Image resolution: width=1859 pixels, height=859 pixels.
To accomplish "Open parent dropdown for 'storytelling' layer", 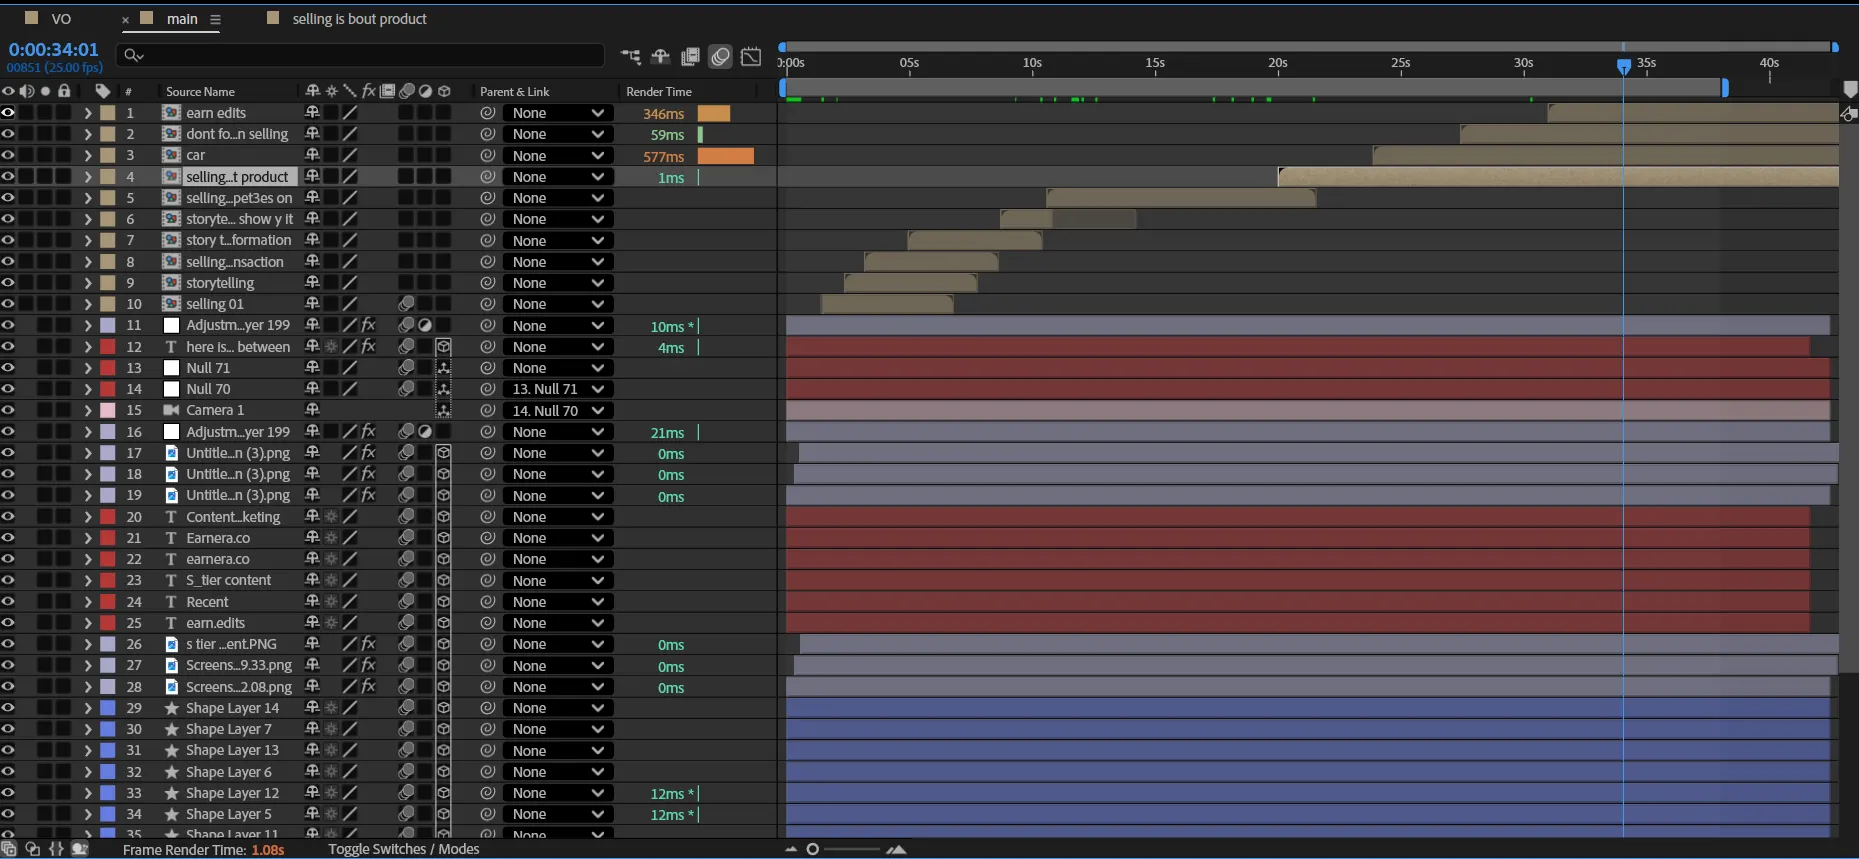I will [x=557, y=283].
